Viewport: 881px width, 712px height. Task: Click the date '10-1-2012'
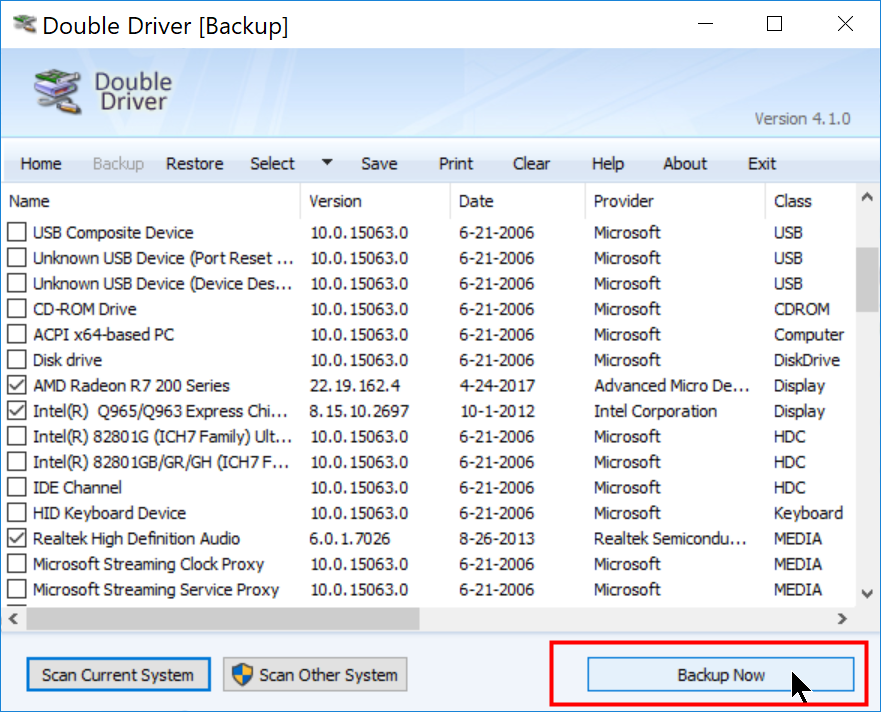tap(497, 411)
